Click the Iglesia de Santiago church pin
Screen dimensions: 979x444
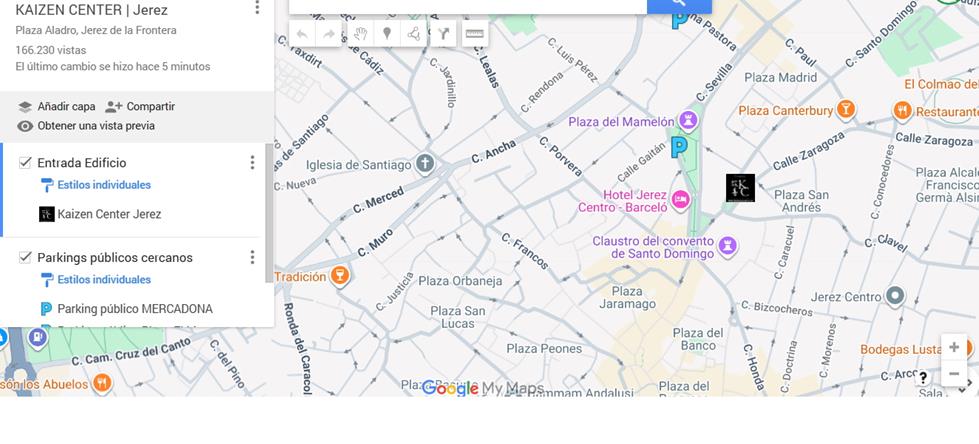click(x=425, y=164)
